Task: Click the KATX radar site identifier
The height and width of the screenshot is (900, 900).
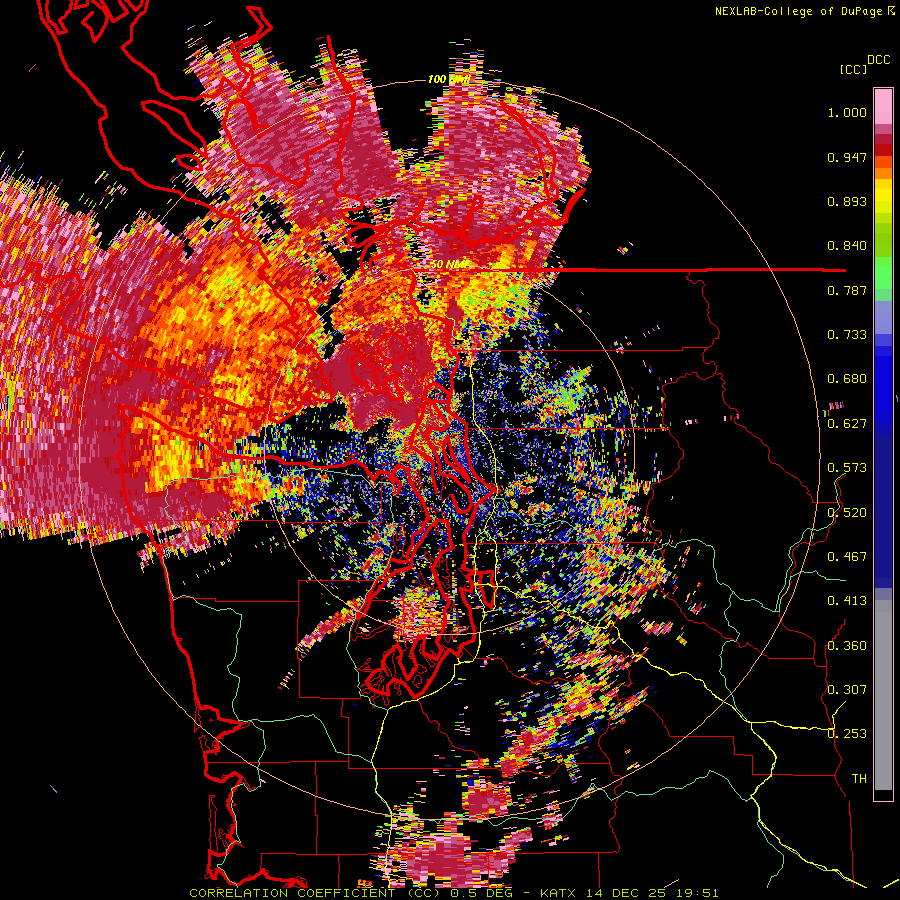Action: pos(560,893)
